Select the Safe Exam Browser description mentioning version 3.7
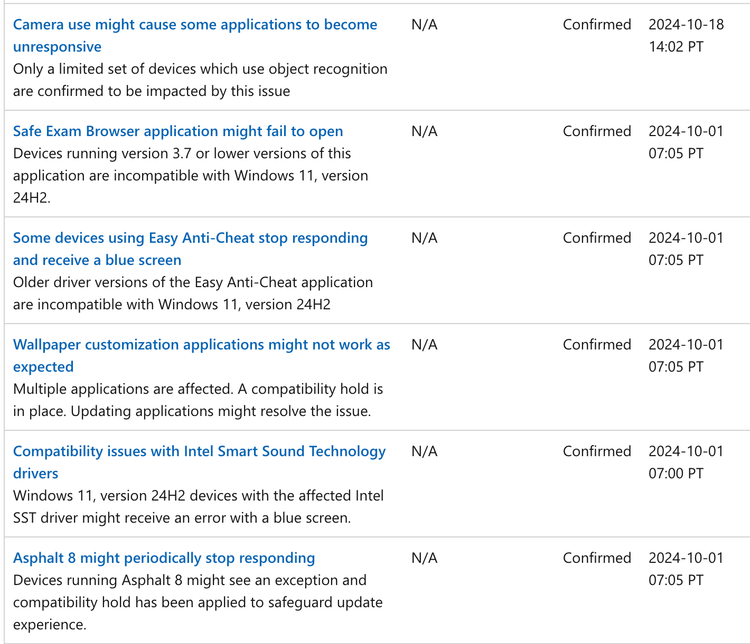The height and width of the screenshot is (644, 750). [190, 176]
